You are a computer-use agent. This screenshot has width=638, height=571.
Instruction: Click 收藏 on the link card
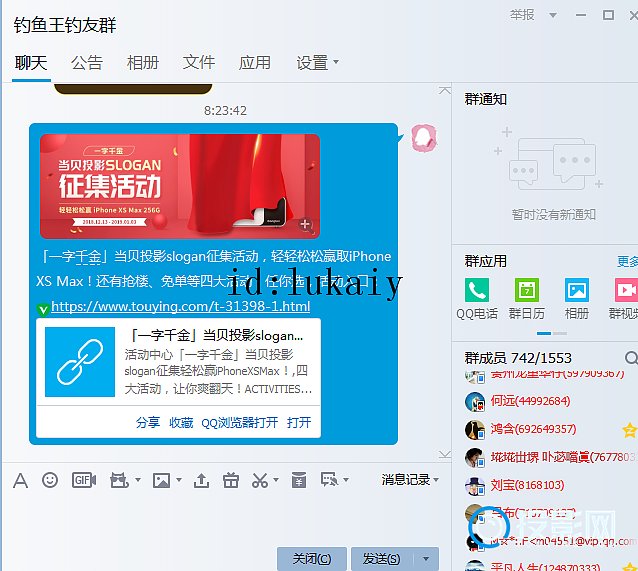(181, 422)
